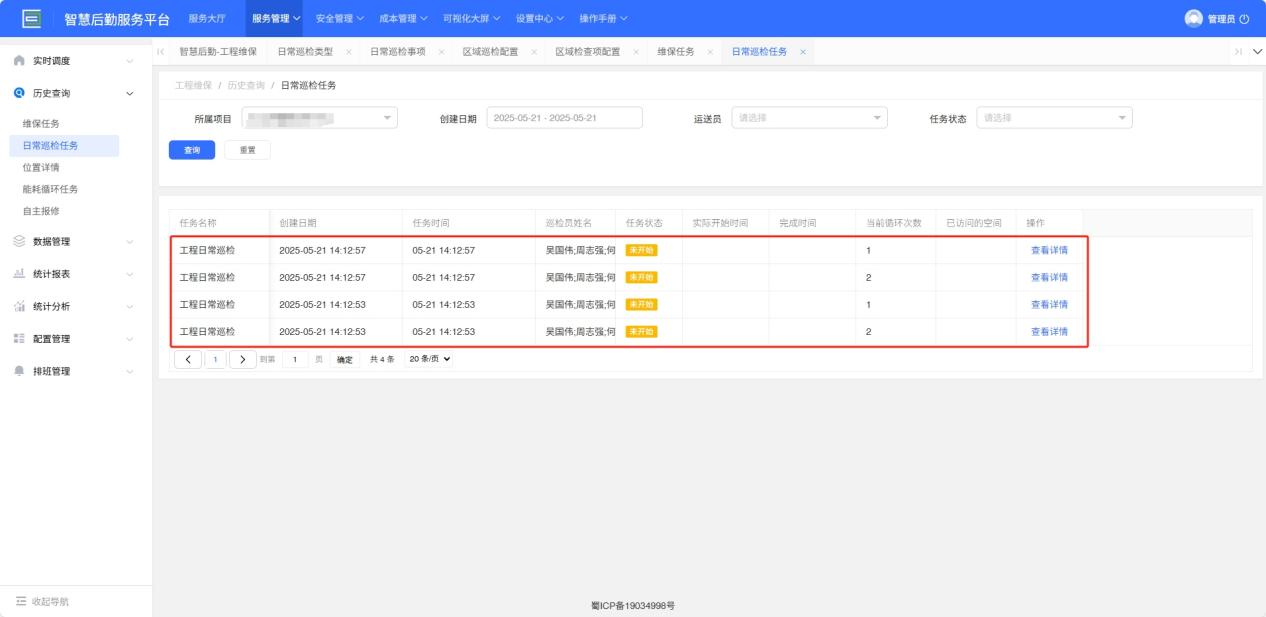Open 查看详情 for 14:12:57 row with count 1

click(1049, 250)
